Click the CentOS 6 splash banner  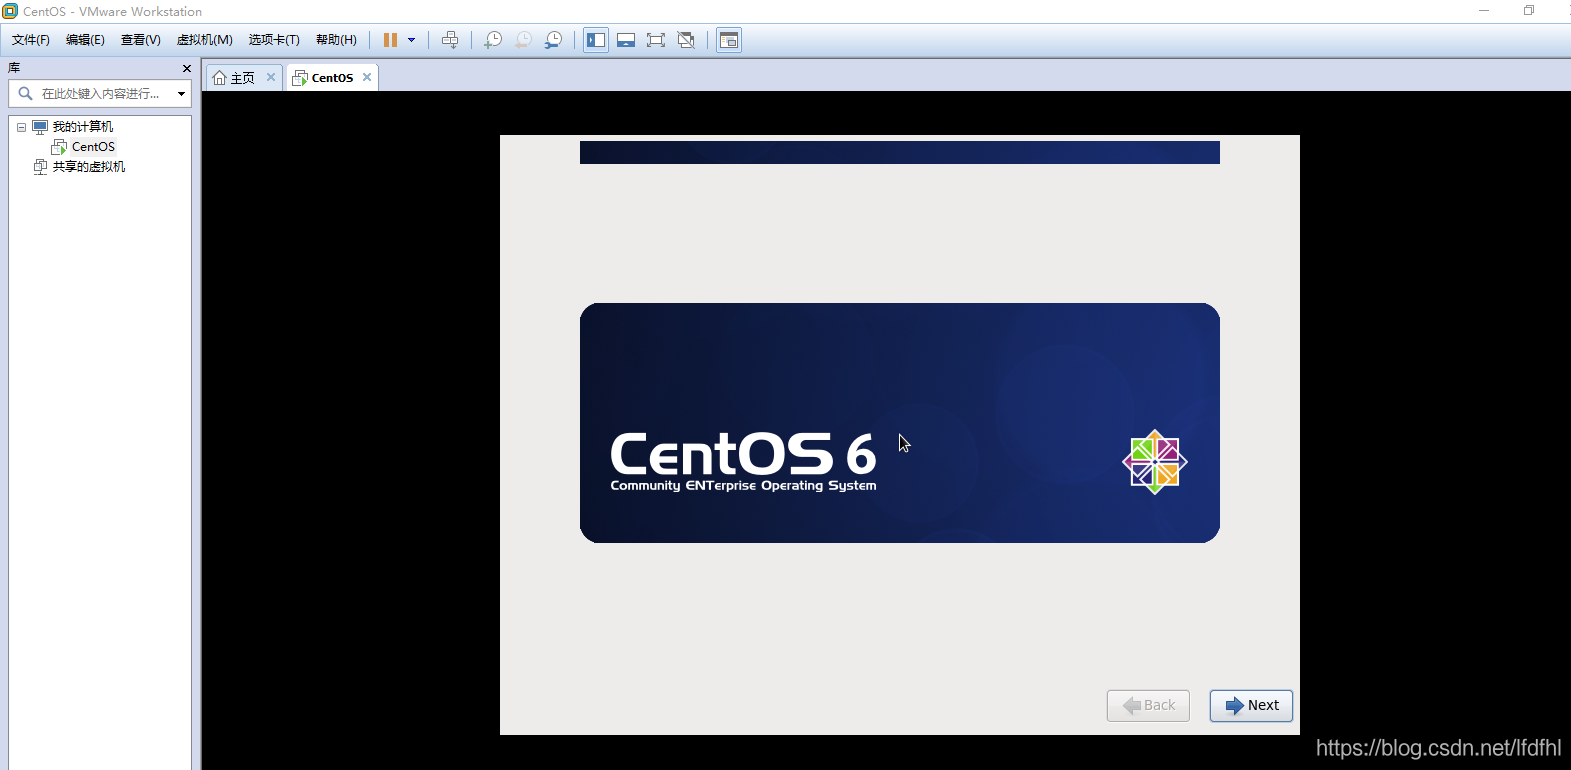point(899,423)
